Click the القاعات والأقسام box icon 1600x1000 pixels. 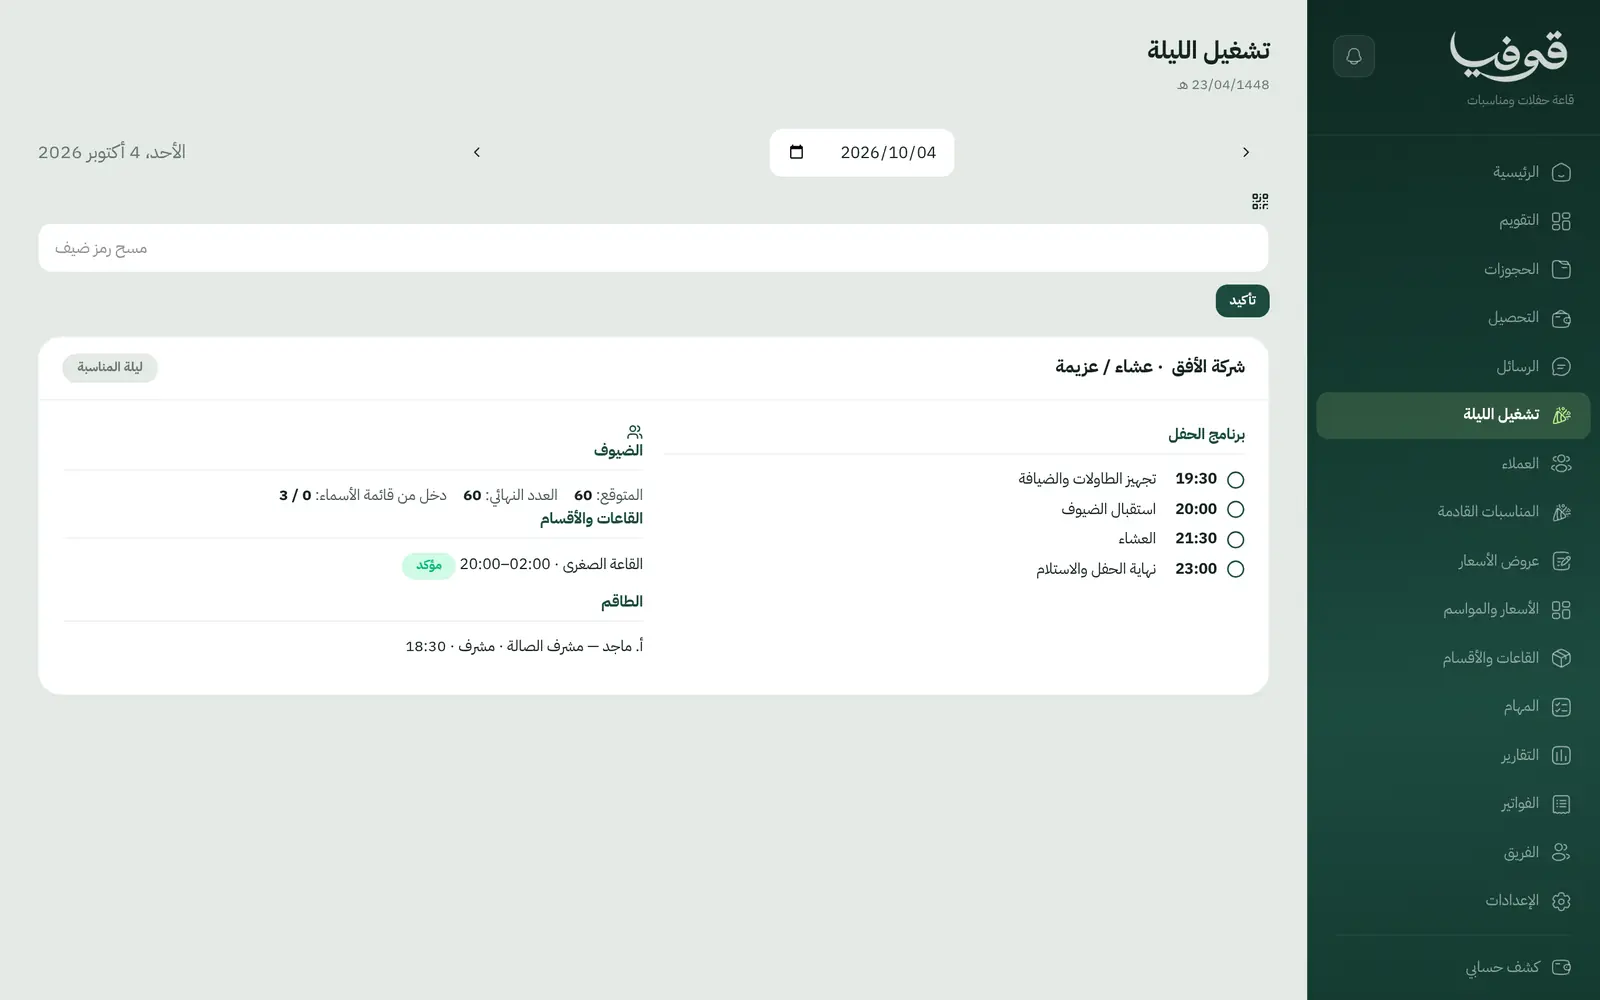pos(1561,658)
